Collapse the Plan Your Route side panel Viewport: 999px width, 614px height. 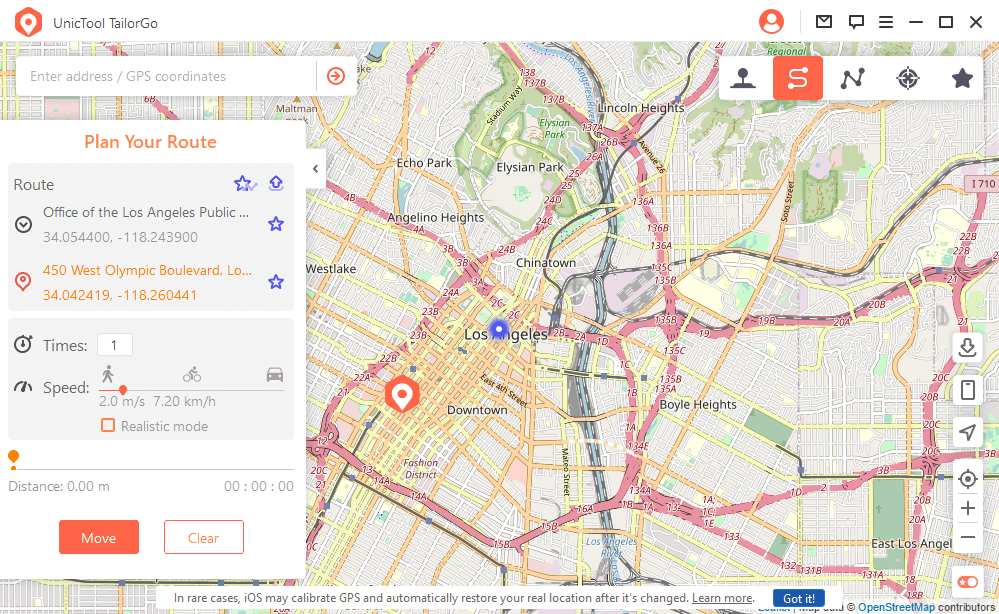315,169
